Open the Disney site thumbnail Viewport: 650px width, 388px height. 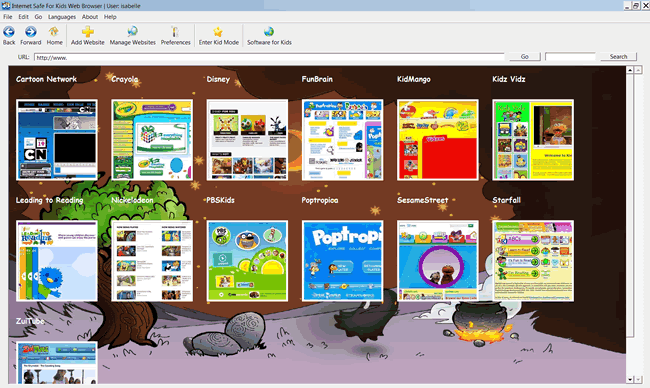pyautogui.click(x=247, y=140)
